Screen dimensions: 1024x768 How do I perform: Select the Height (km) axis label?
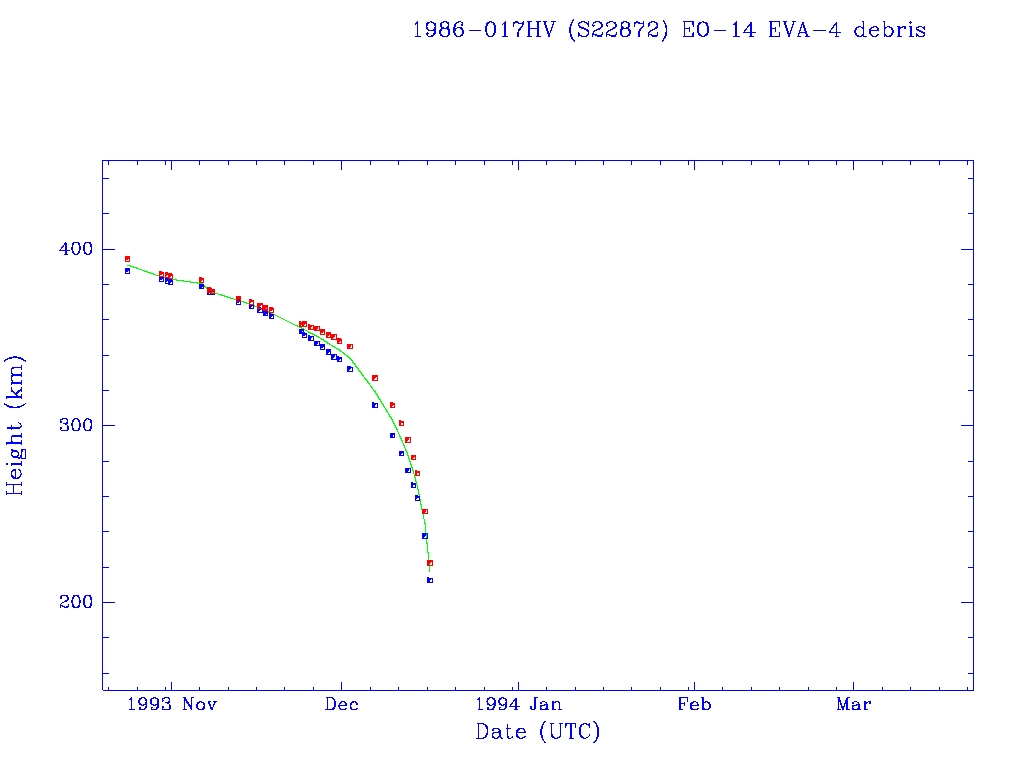click(x=16, y=425)
